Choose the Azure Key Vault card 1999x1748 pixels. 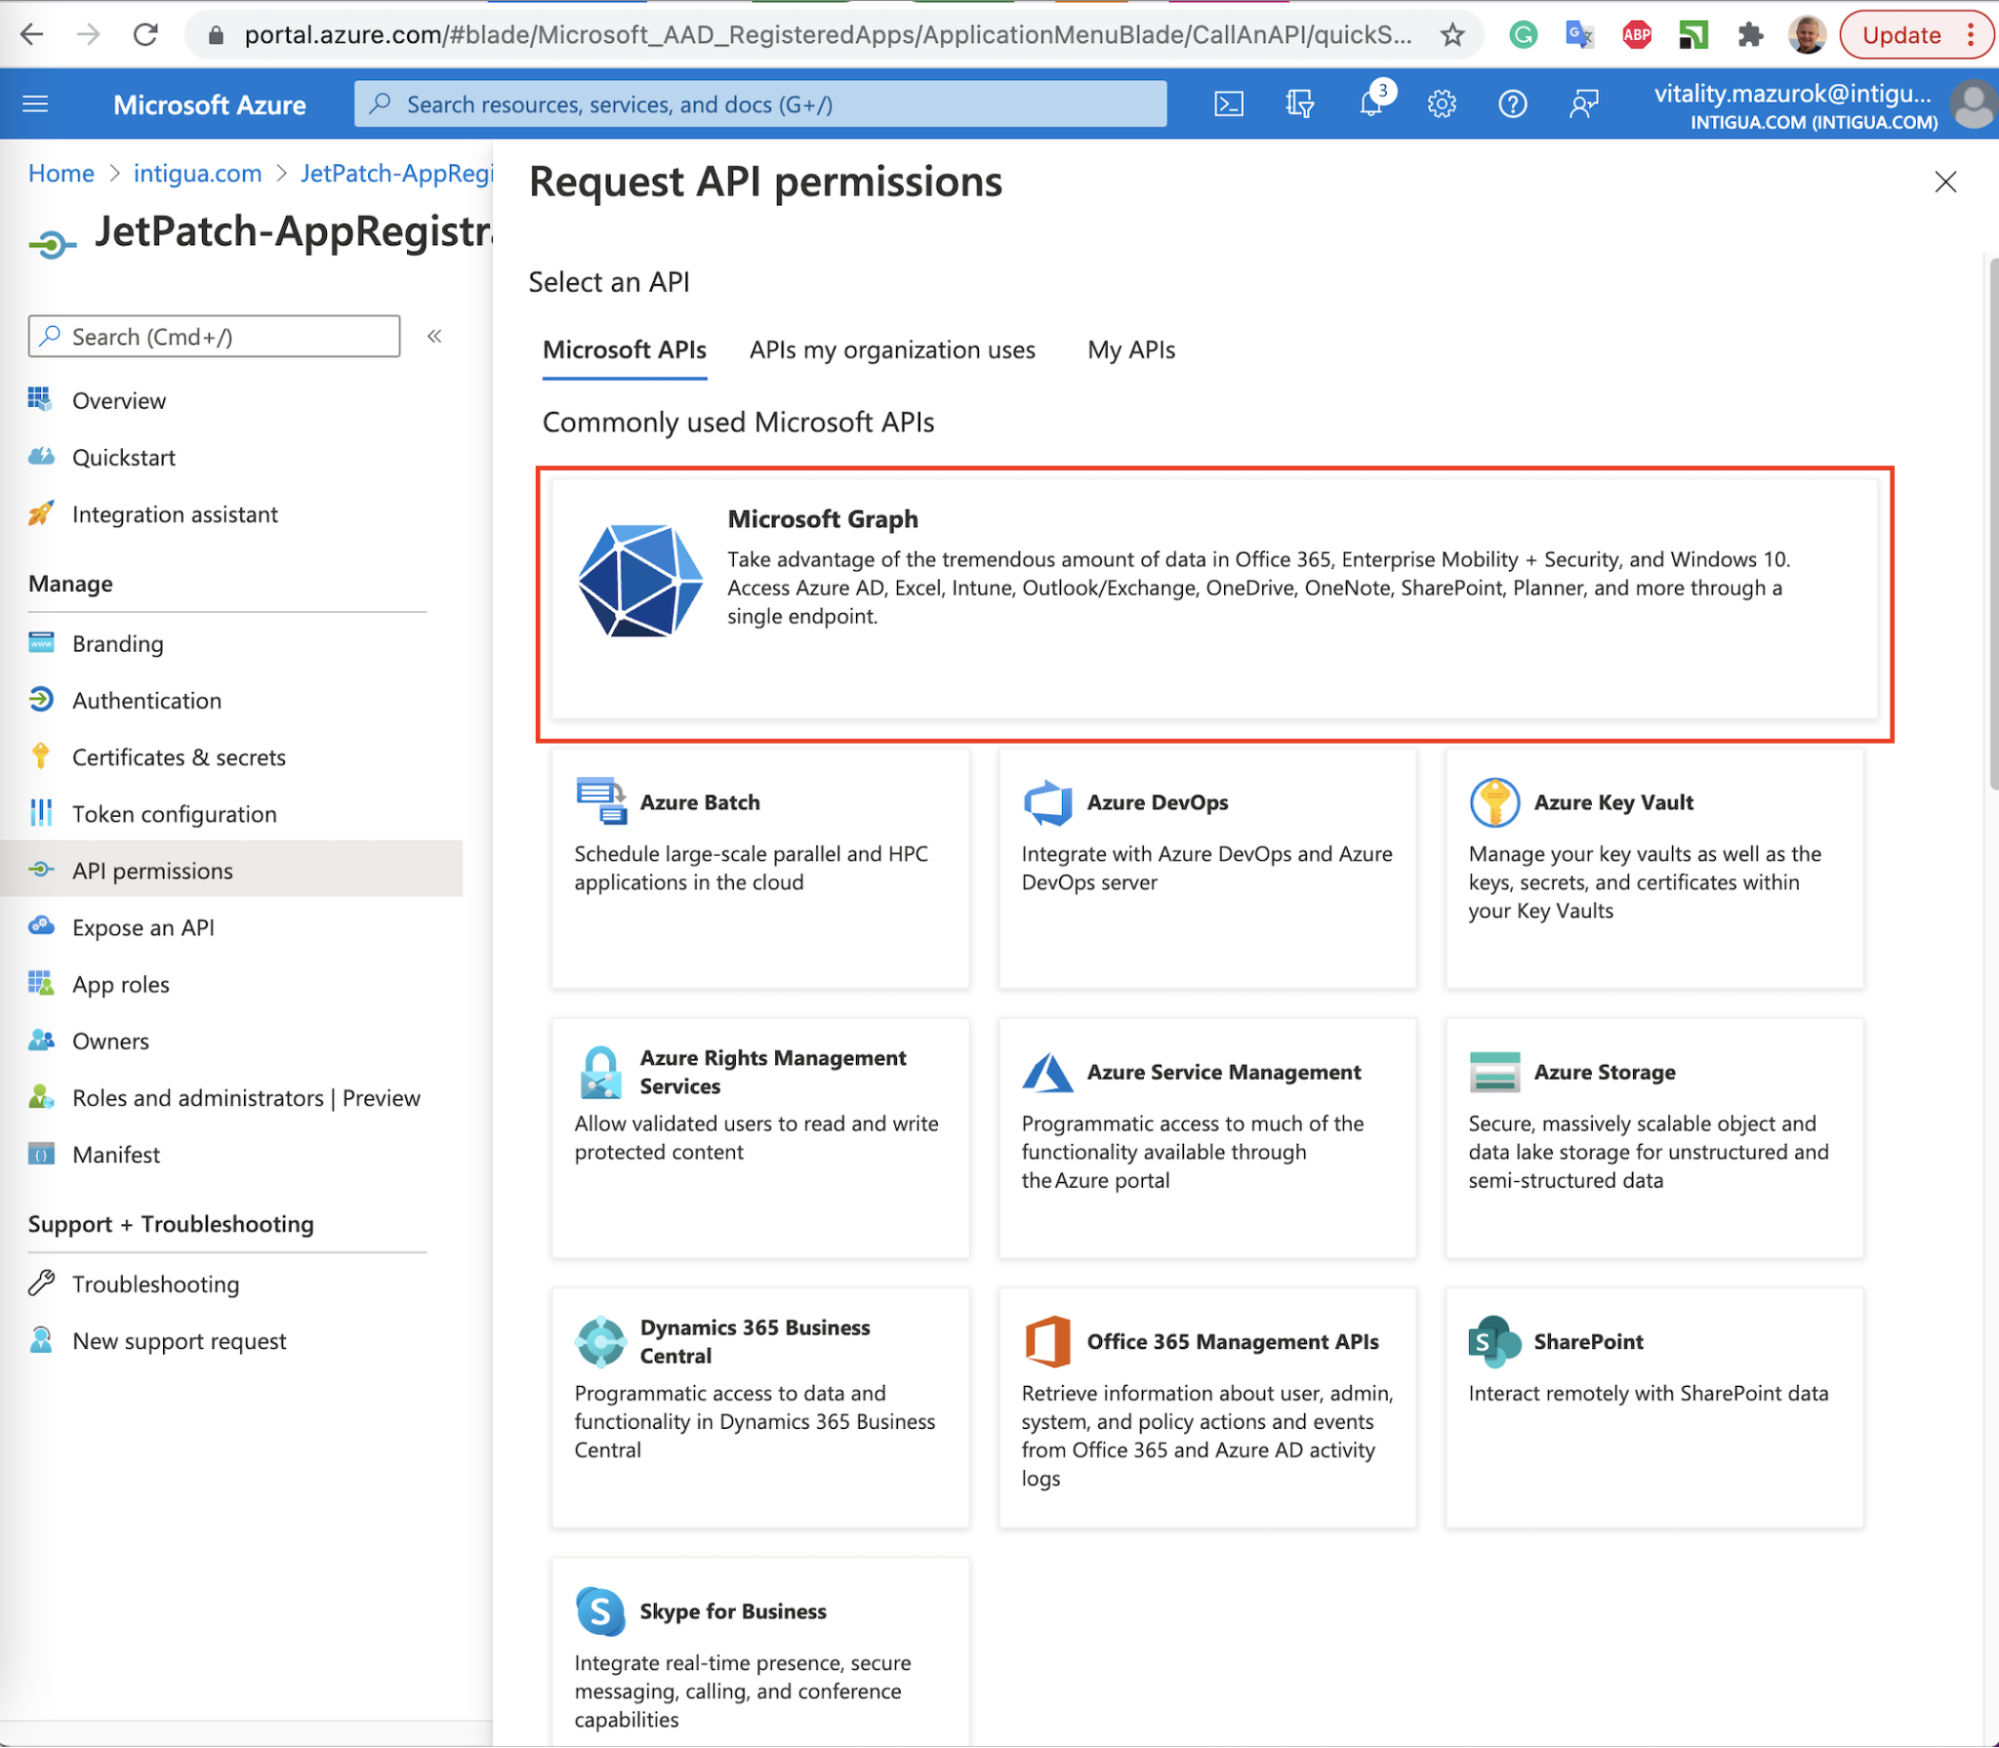click(1654, 868)
